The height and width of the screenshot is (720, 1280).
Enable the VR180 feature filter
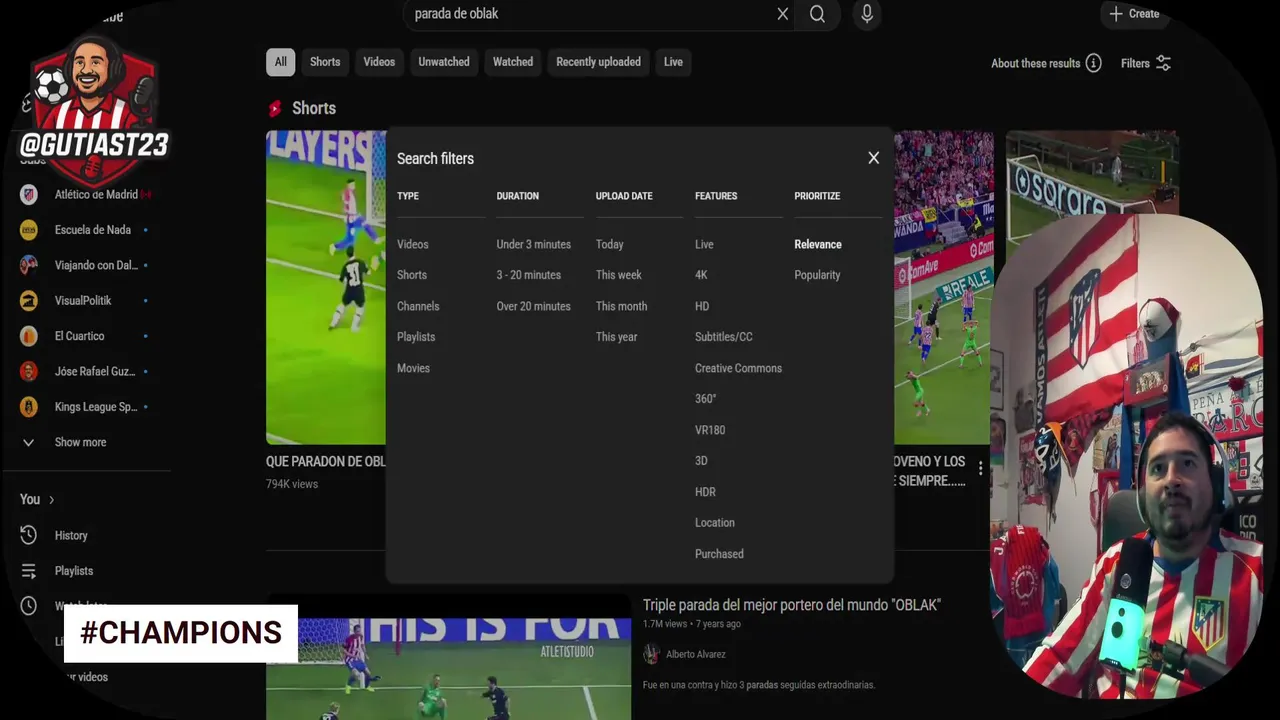(x=710, y=430)
